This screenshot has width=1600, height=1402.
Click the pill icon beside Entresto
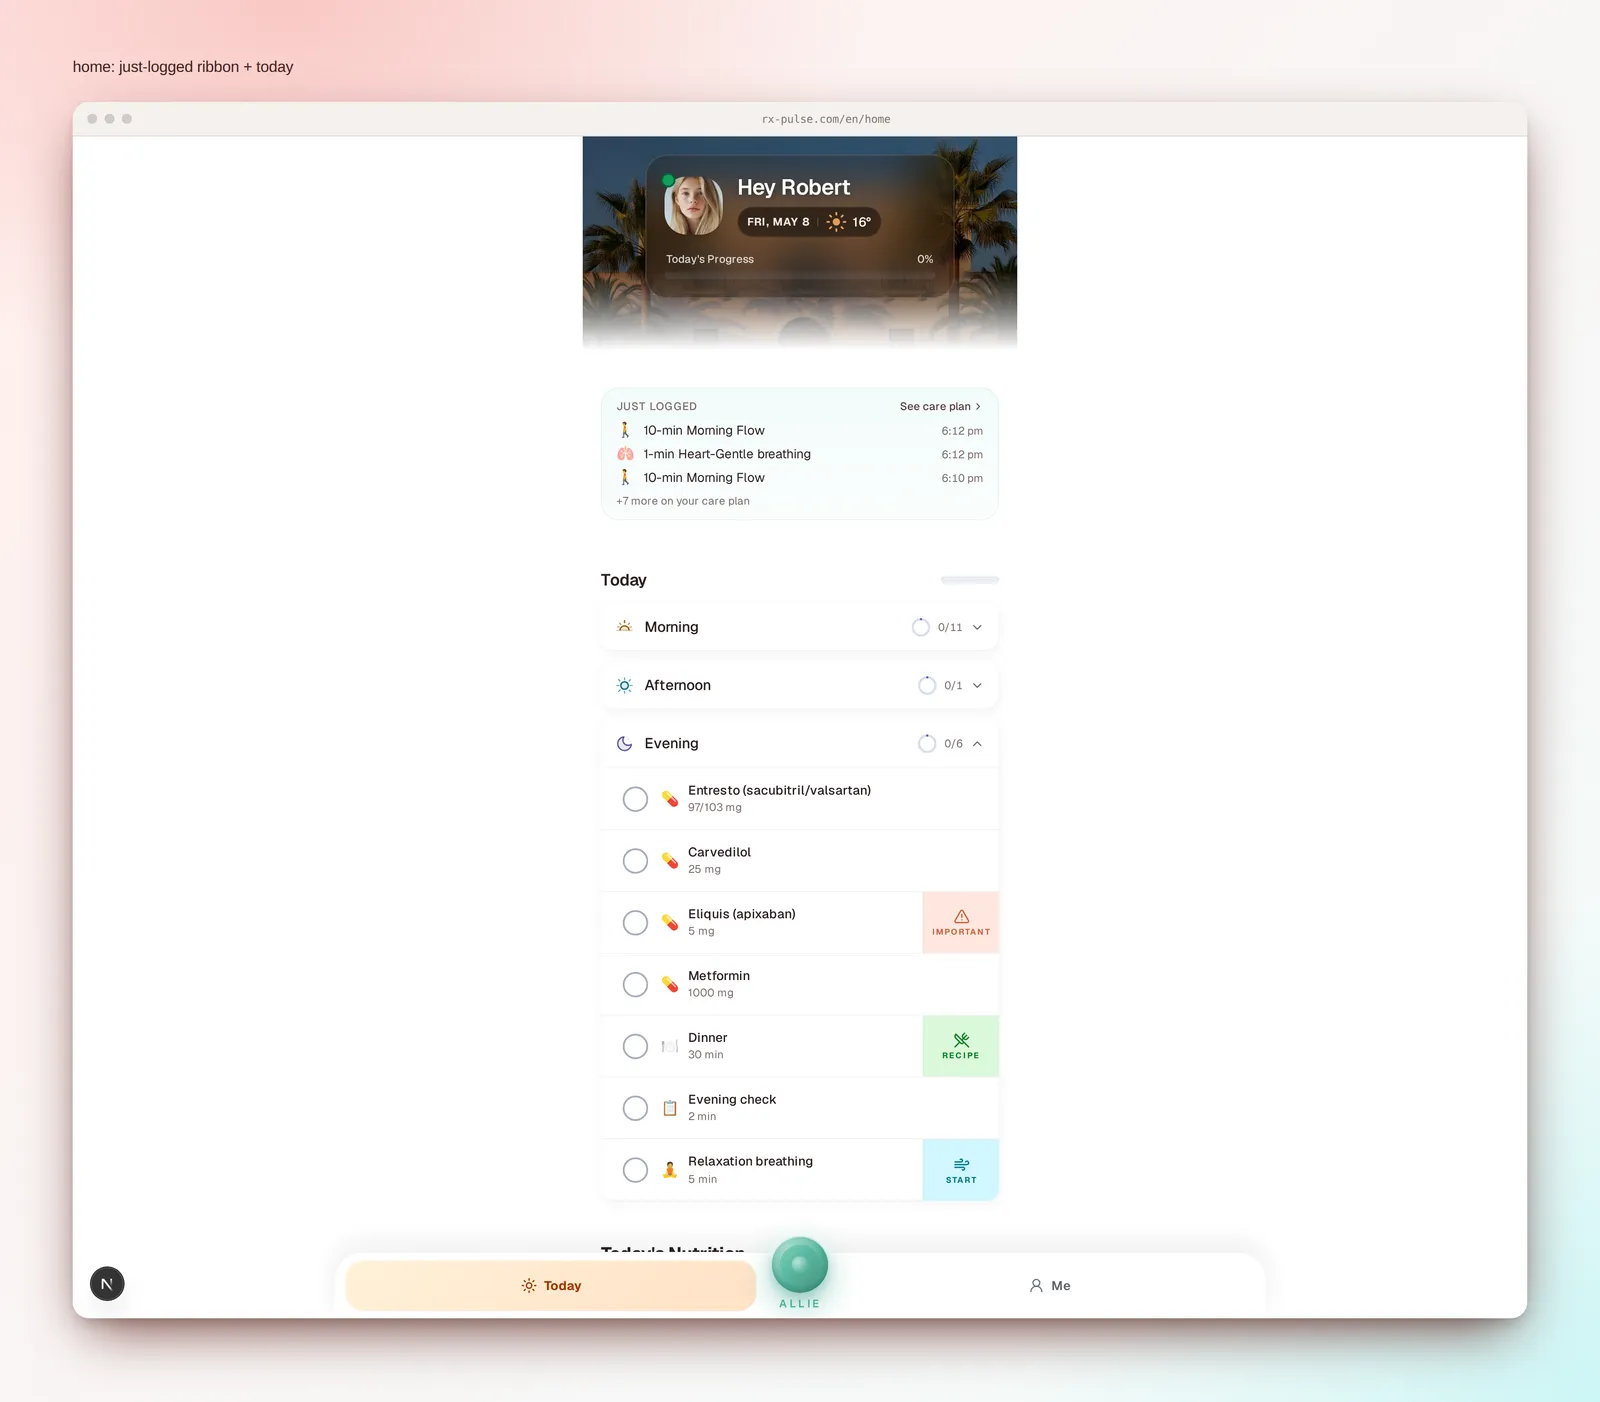pyautogui.click(x=670, y=799)
